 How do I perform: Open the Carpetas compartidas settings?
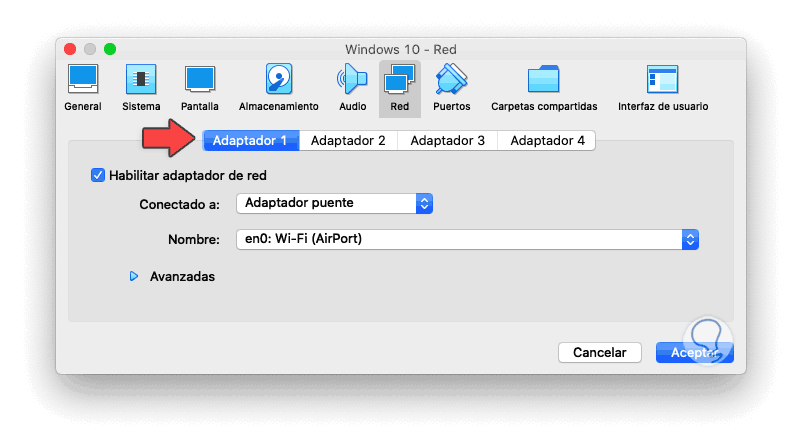click(544, 88)
